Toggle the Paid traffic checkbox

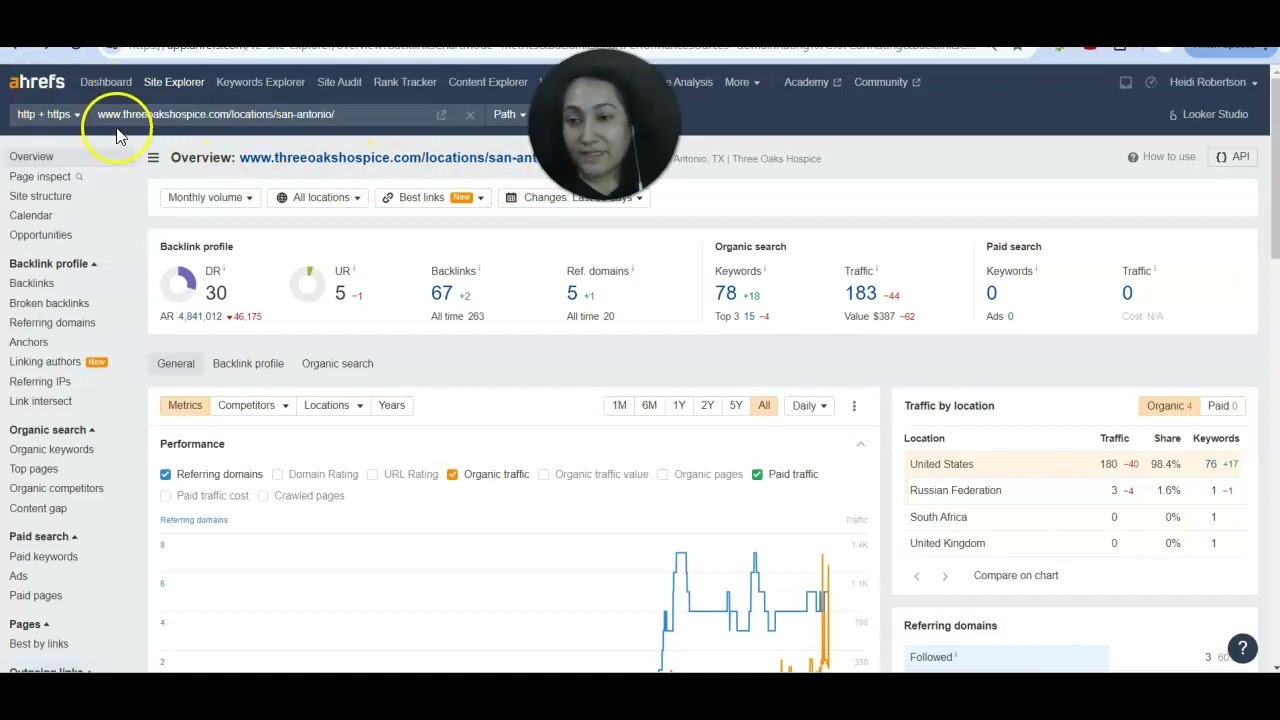pyautogui.click(x=757, y=474)
